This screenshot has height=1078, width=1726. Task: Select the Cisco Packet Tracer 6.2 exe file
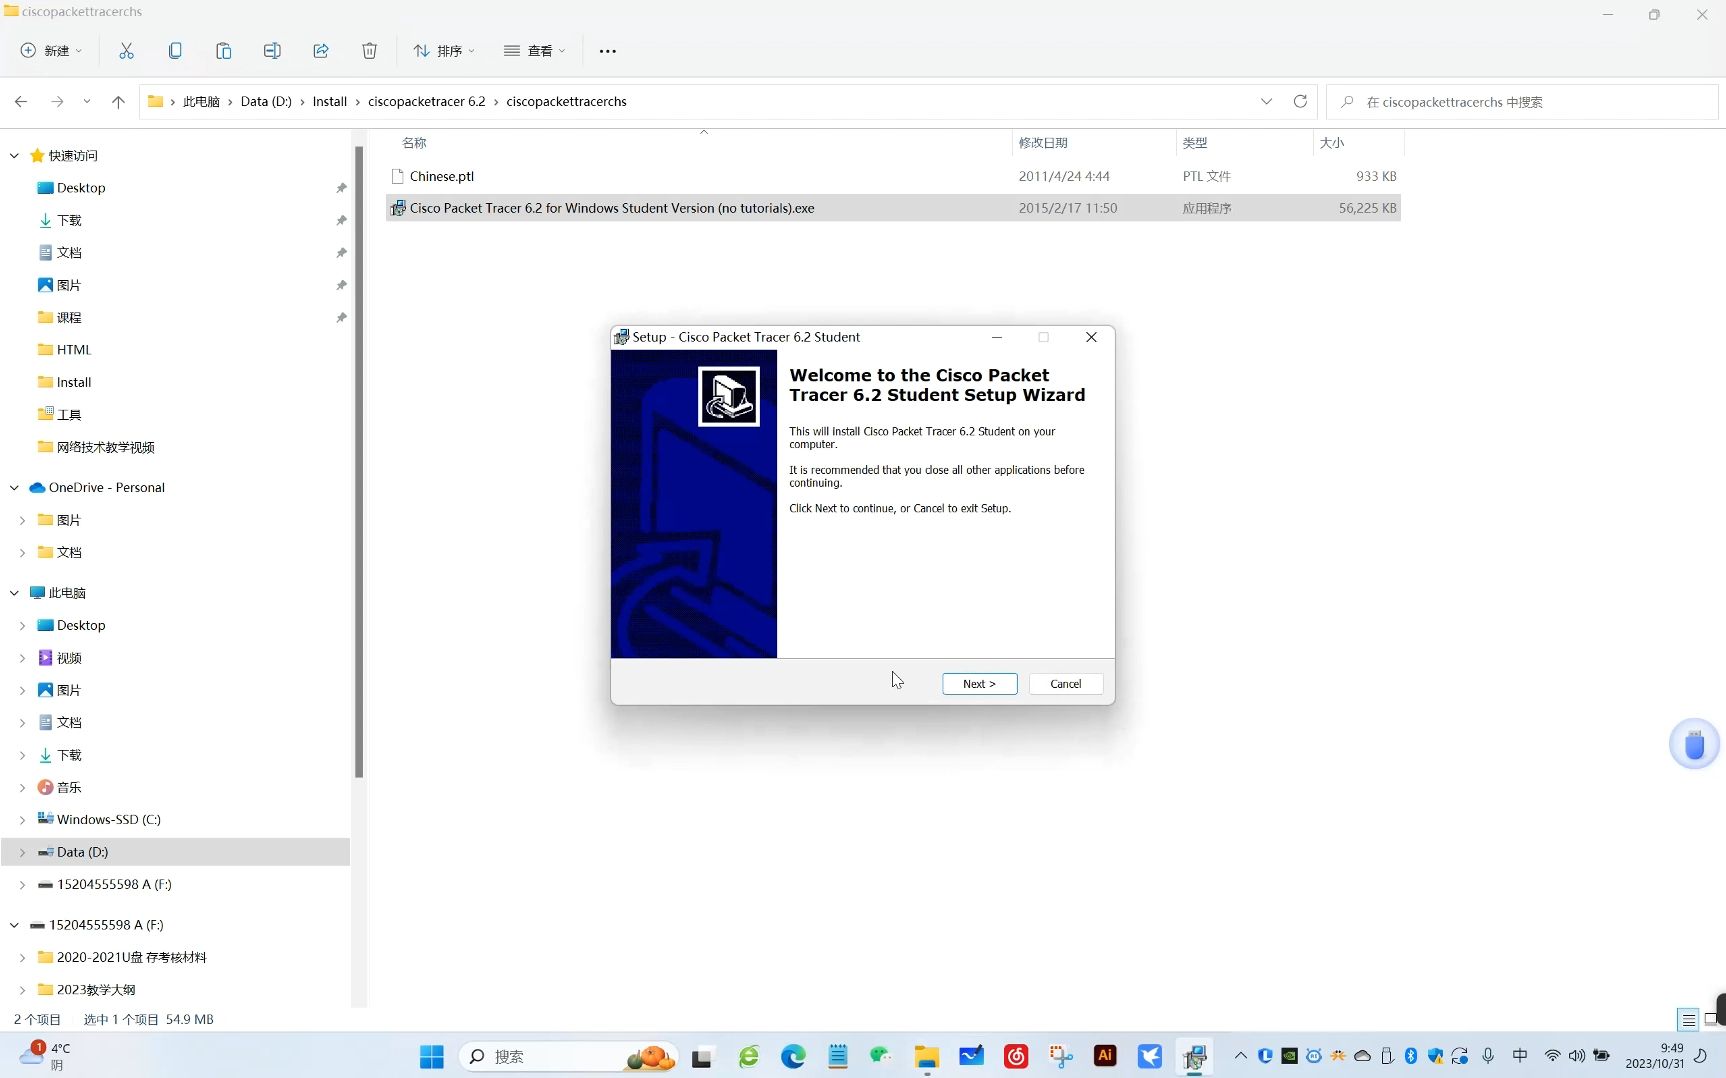(892, 208)
